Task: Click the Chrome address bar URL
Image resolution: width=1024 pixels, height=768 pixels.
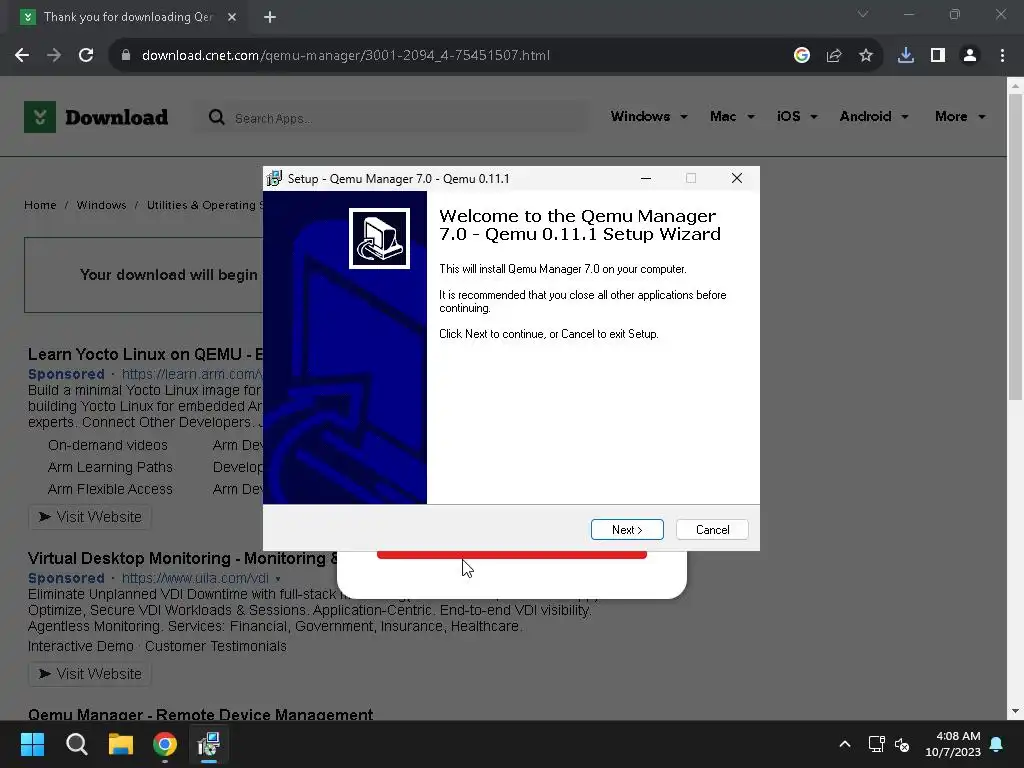Action: point(345,56)
